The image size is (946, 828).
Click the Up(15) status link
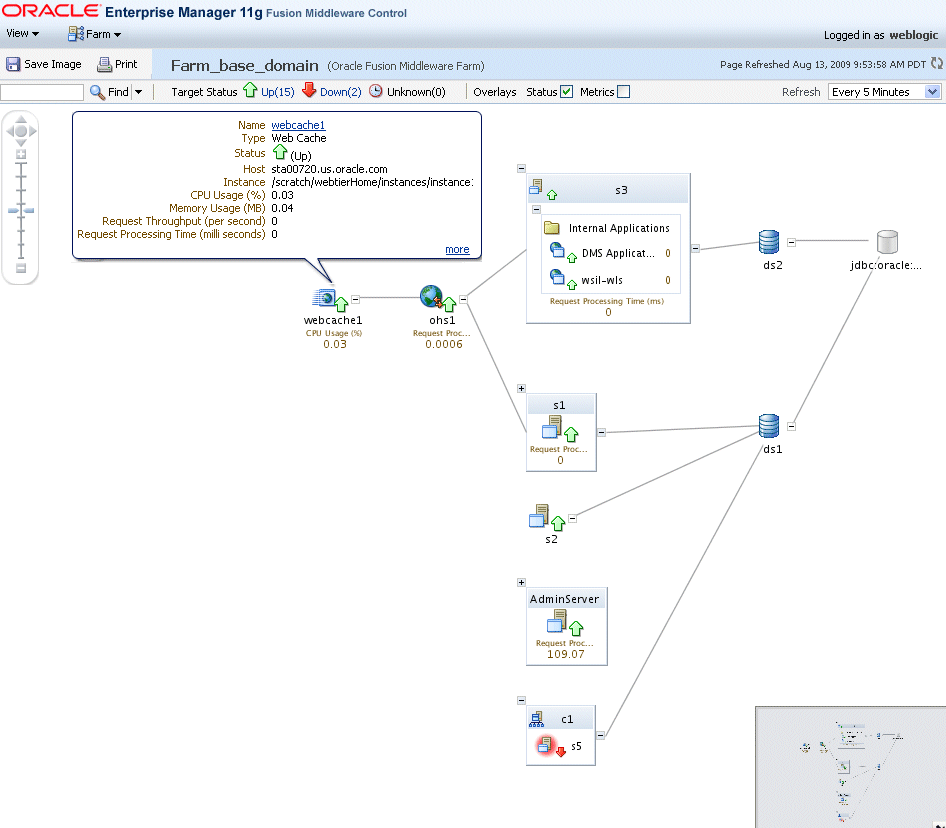(x=278, y=92)
